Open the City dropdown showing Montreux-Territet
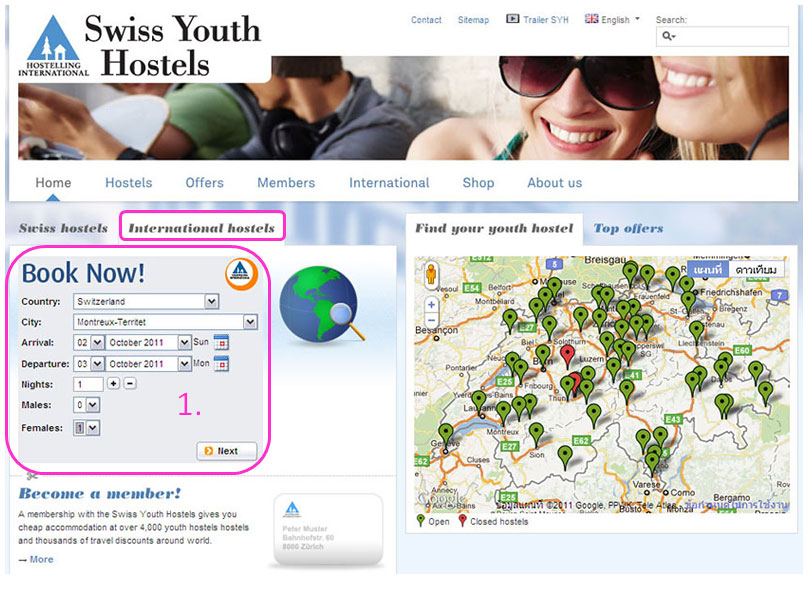The image size is (810, 590). (x=165, y=322)
